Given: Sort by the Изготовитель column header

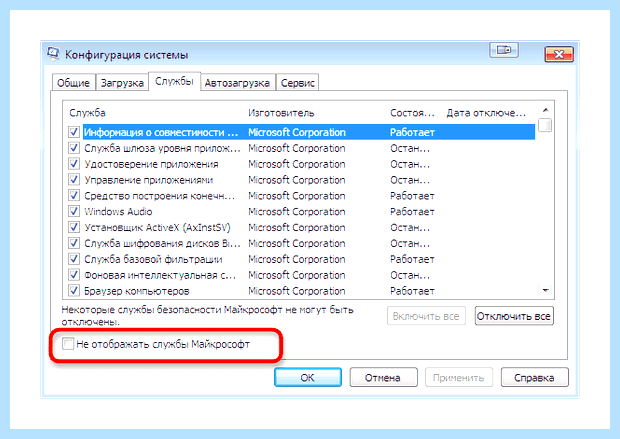Looking at the screenshot, I should tap(281, 113).
